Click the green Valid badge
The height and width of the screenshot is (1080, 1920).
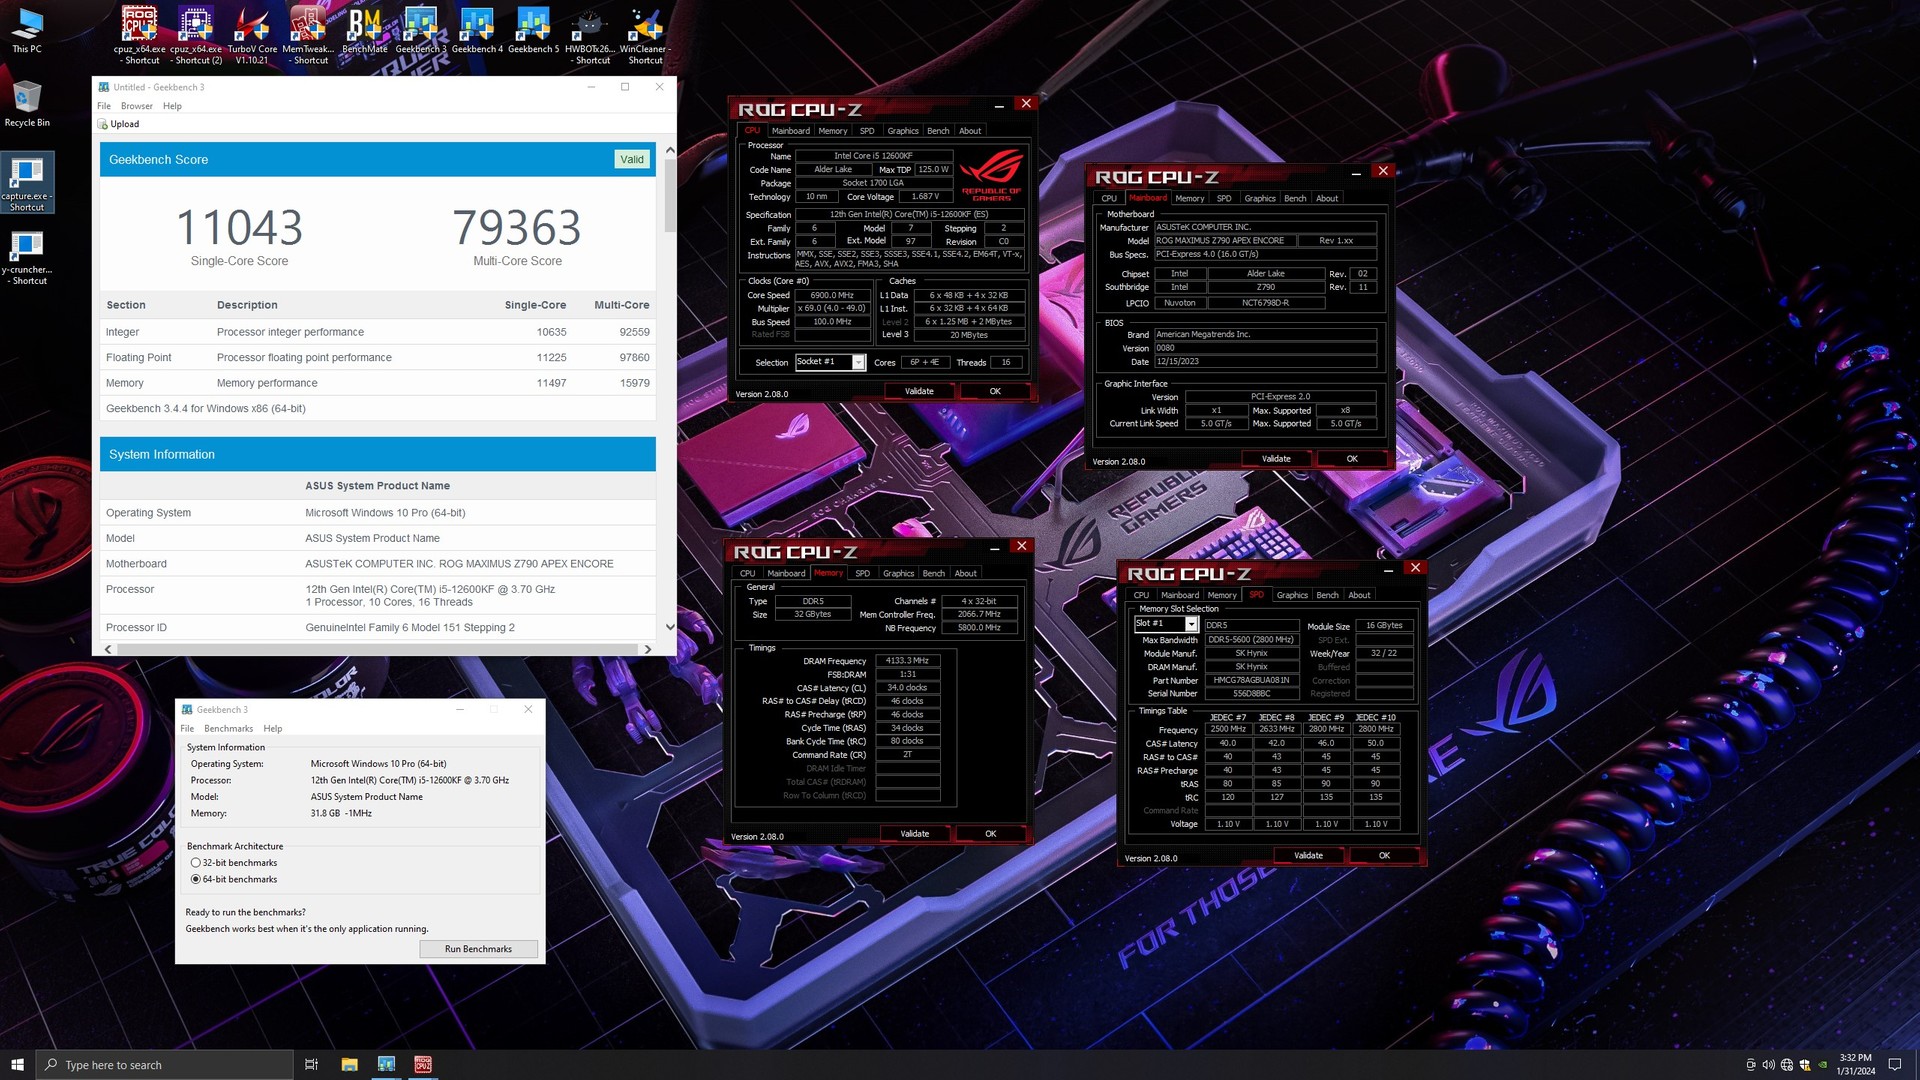632,159
